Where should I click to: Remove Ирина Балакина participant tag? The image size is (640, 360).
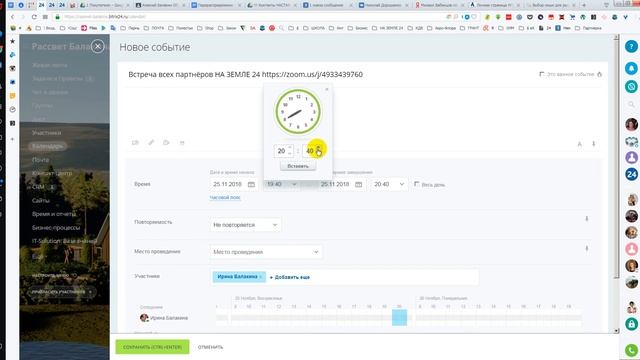tap(260, 277)
